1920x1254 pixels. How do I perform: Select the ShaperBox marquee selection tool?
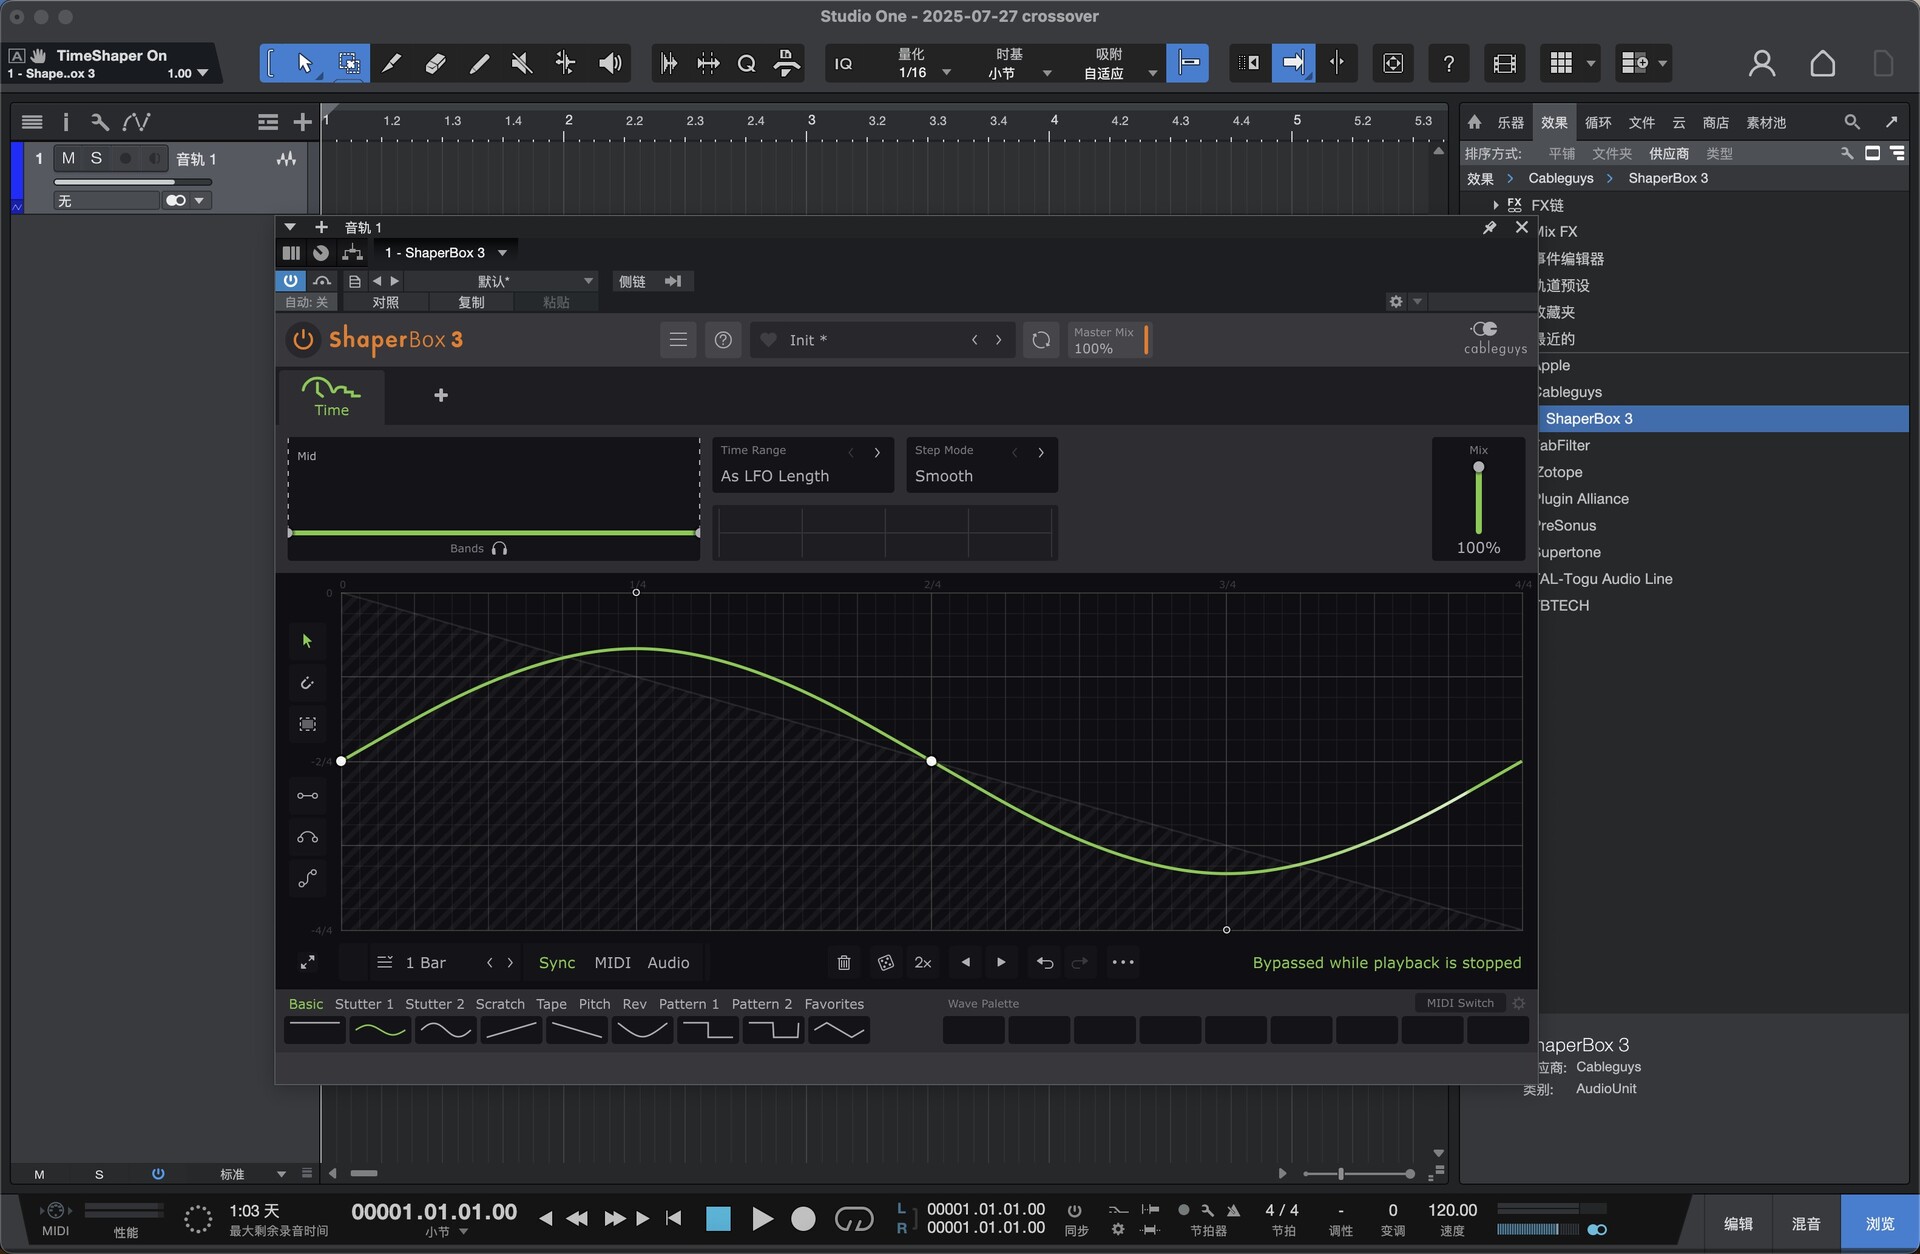(307, 724)
